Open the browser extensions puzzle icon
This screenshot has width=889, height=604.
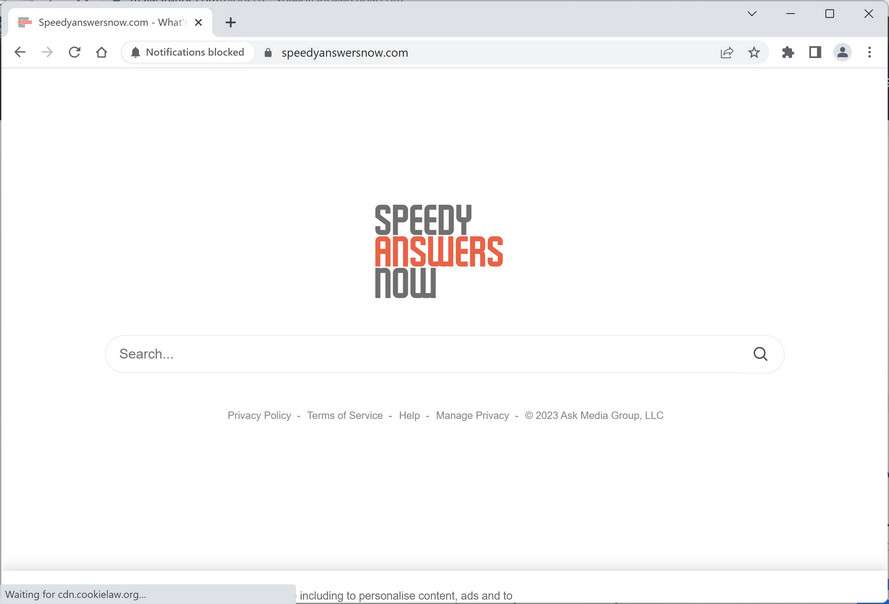coord(787,51)
